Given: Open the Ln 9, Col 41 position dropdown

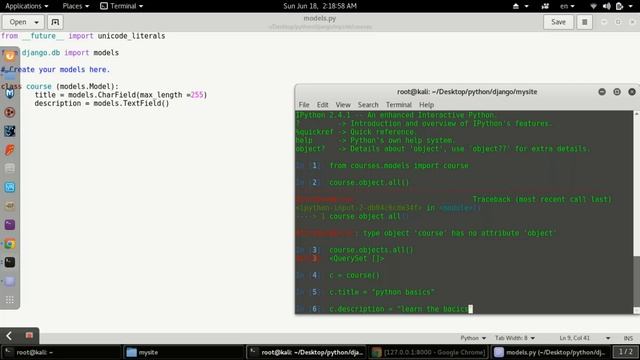Looking at the screenshot, I should click(584, 338).
